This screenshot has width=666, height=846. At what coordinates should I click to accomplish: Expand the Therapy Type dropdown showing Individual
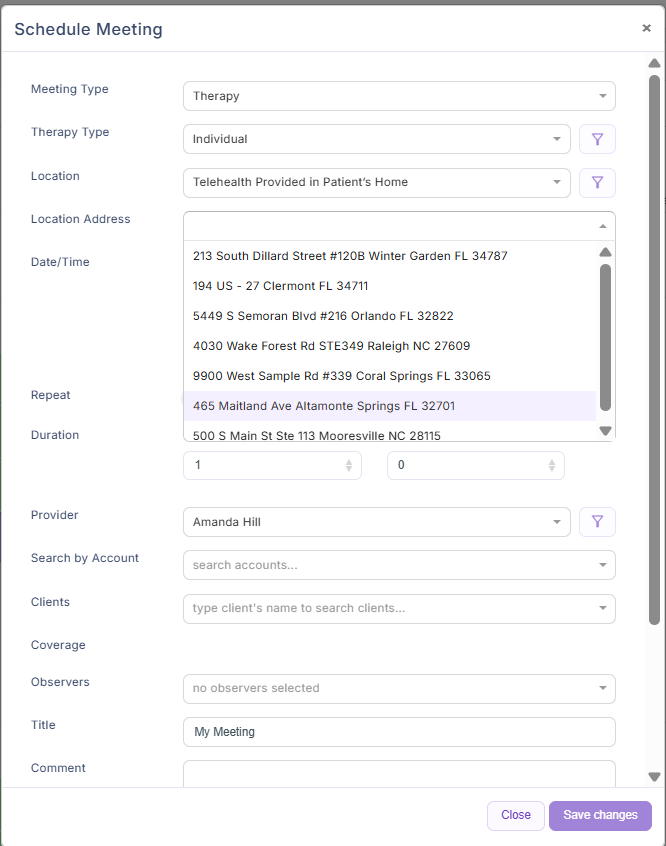(376, 139)
